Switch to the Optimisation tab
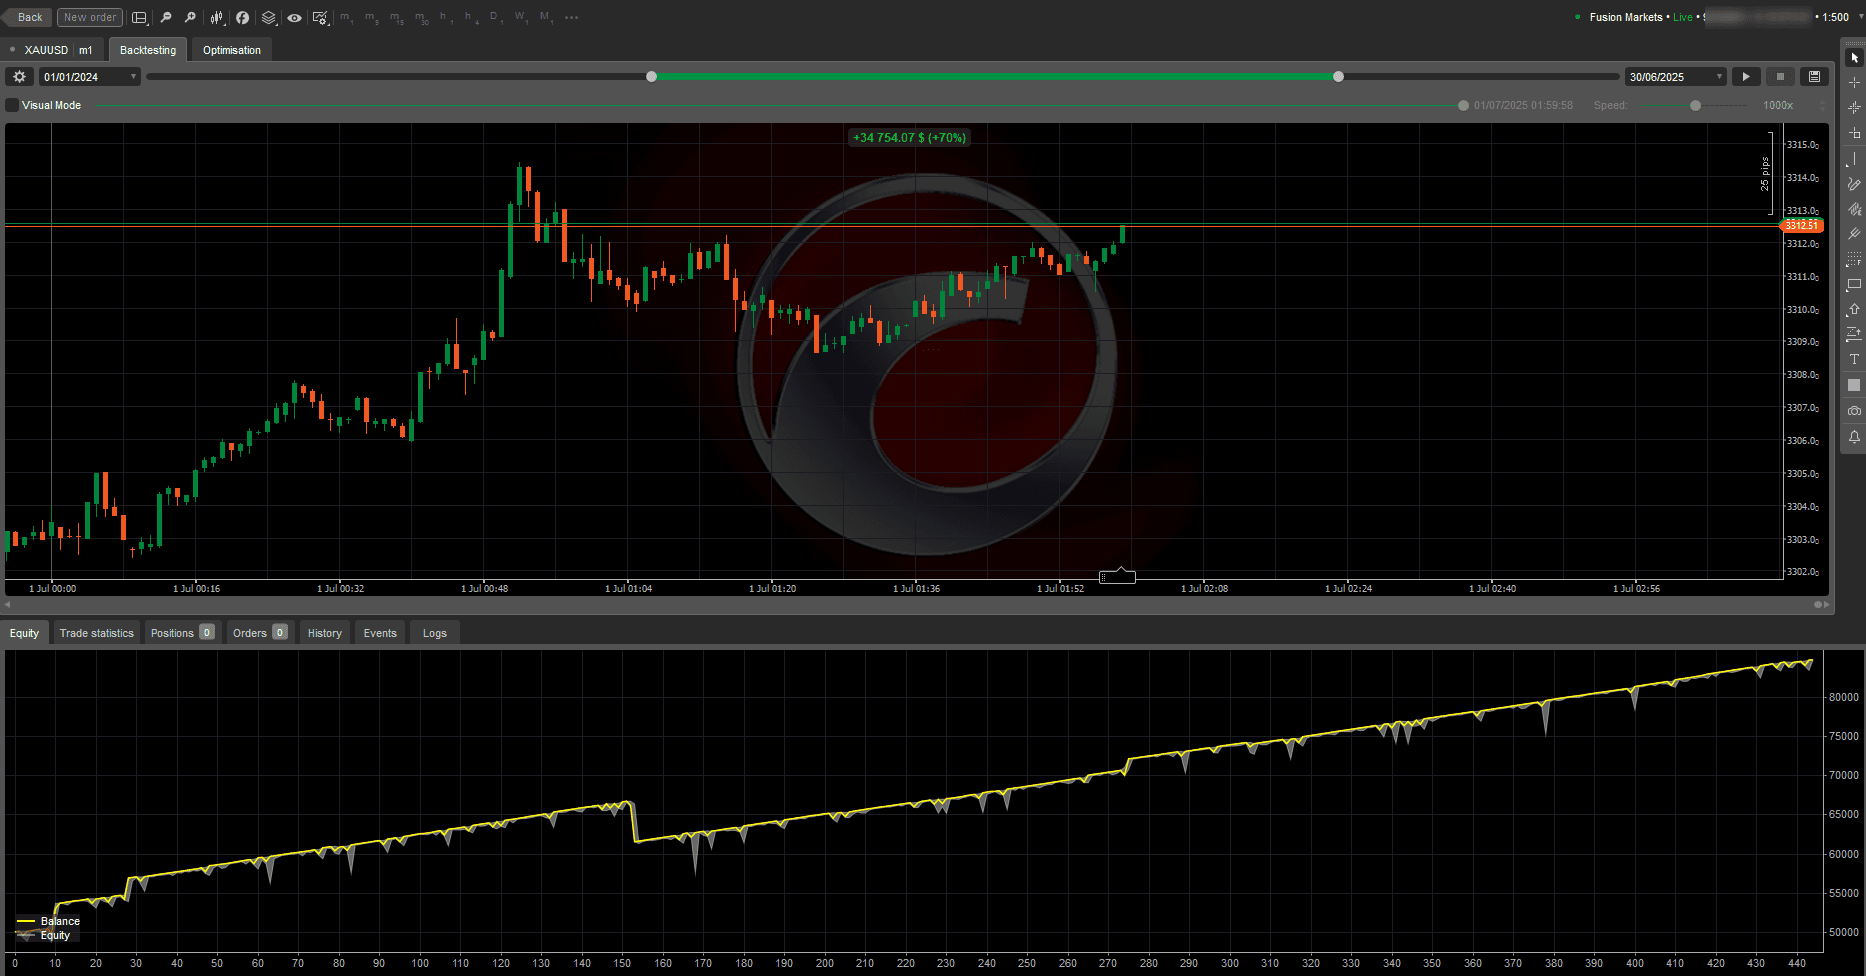 point(231,49)
